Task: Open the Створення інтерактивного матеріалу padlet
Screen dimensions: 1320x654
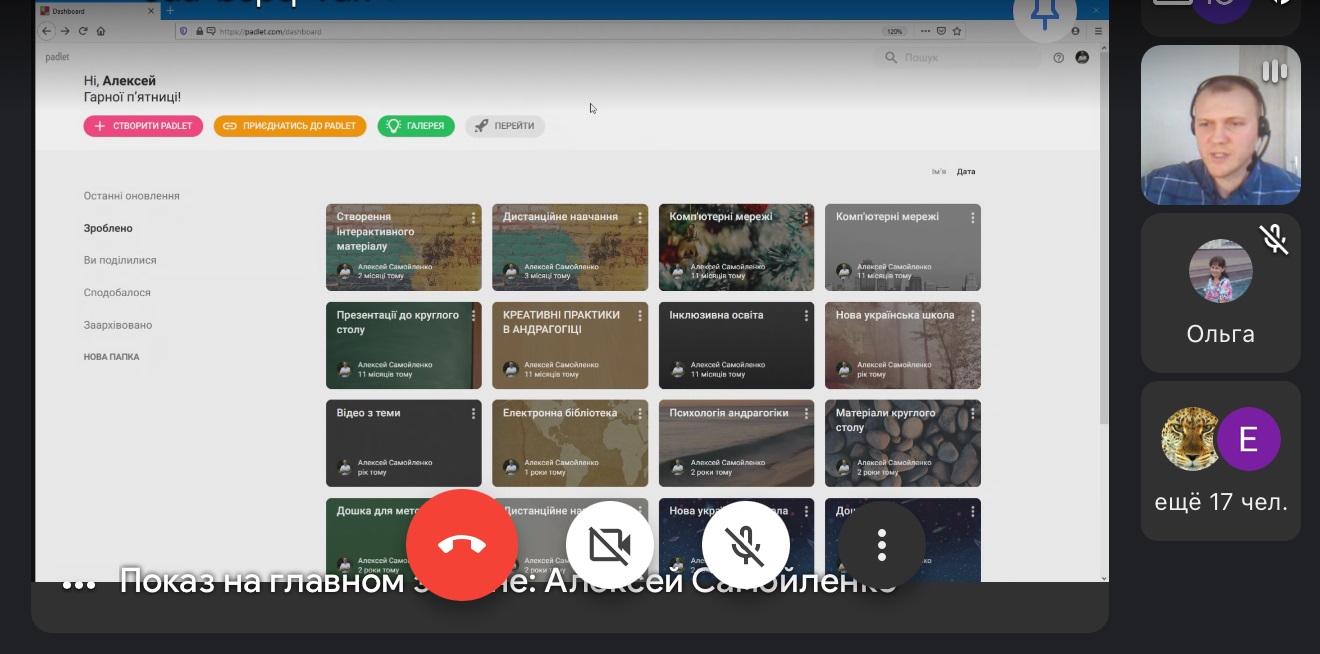Action: click(x=404, y=247)
